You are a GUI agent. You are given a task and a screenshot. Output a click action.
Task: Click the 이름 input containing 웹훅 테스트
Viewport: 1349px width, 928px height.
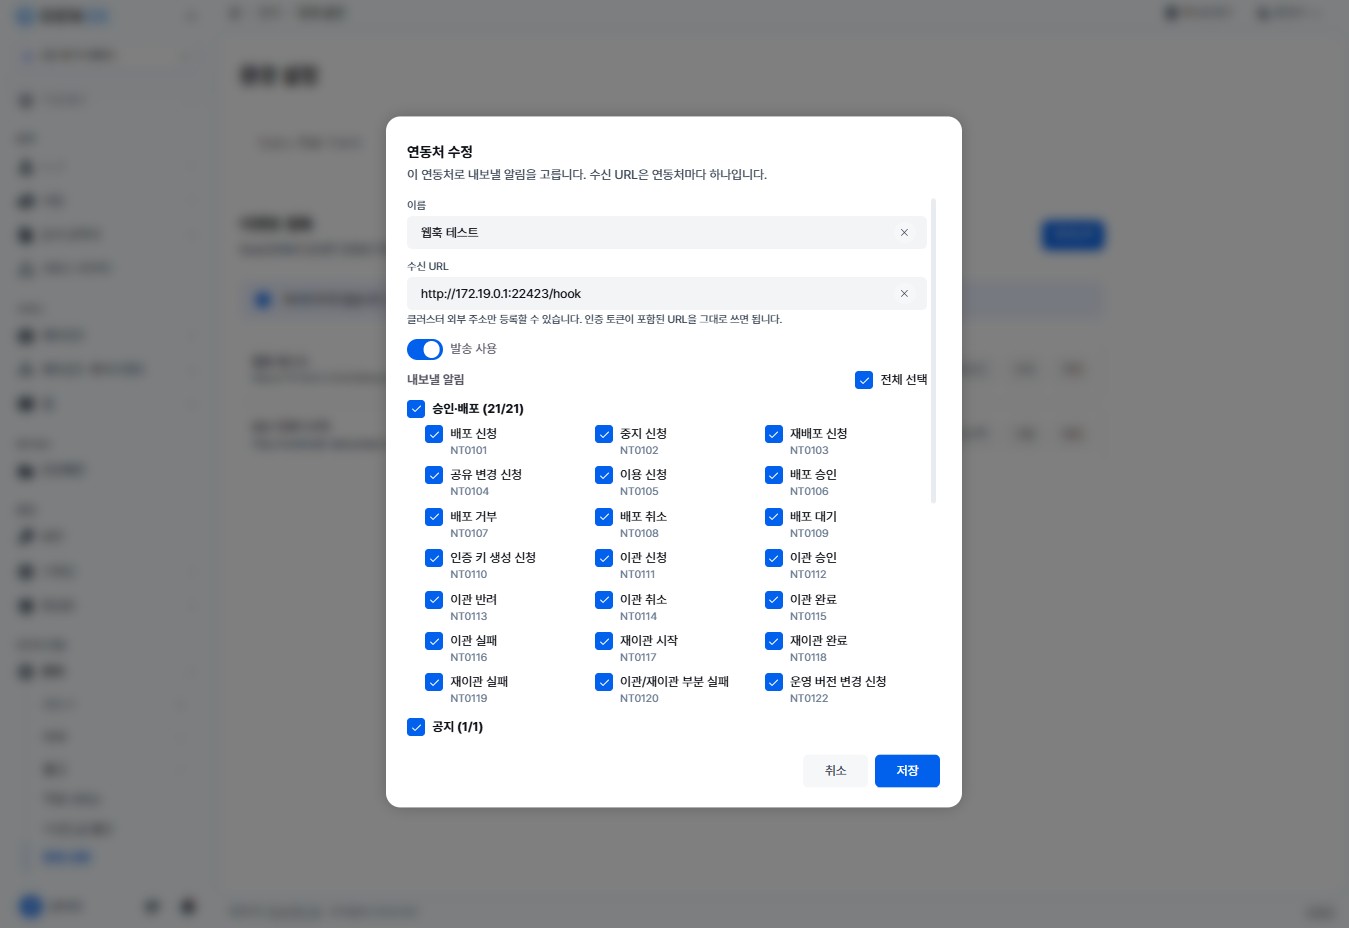pos(666,232)
